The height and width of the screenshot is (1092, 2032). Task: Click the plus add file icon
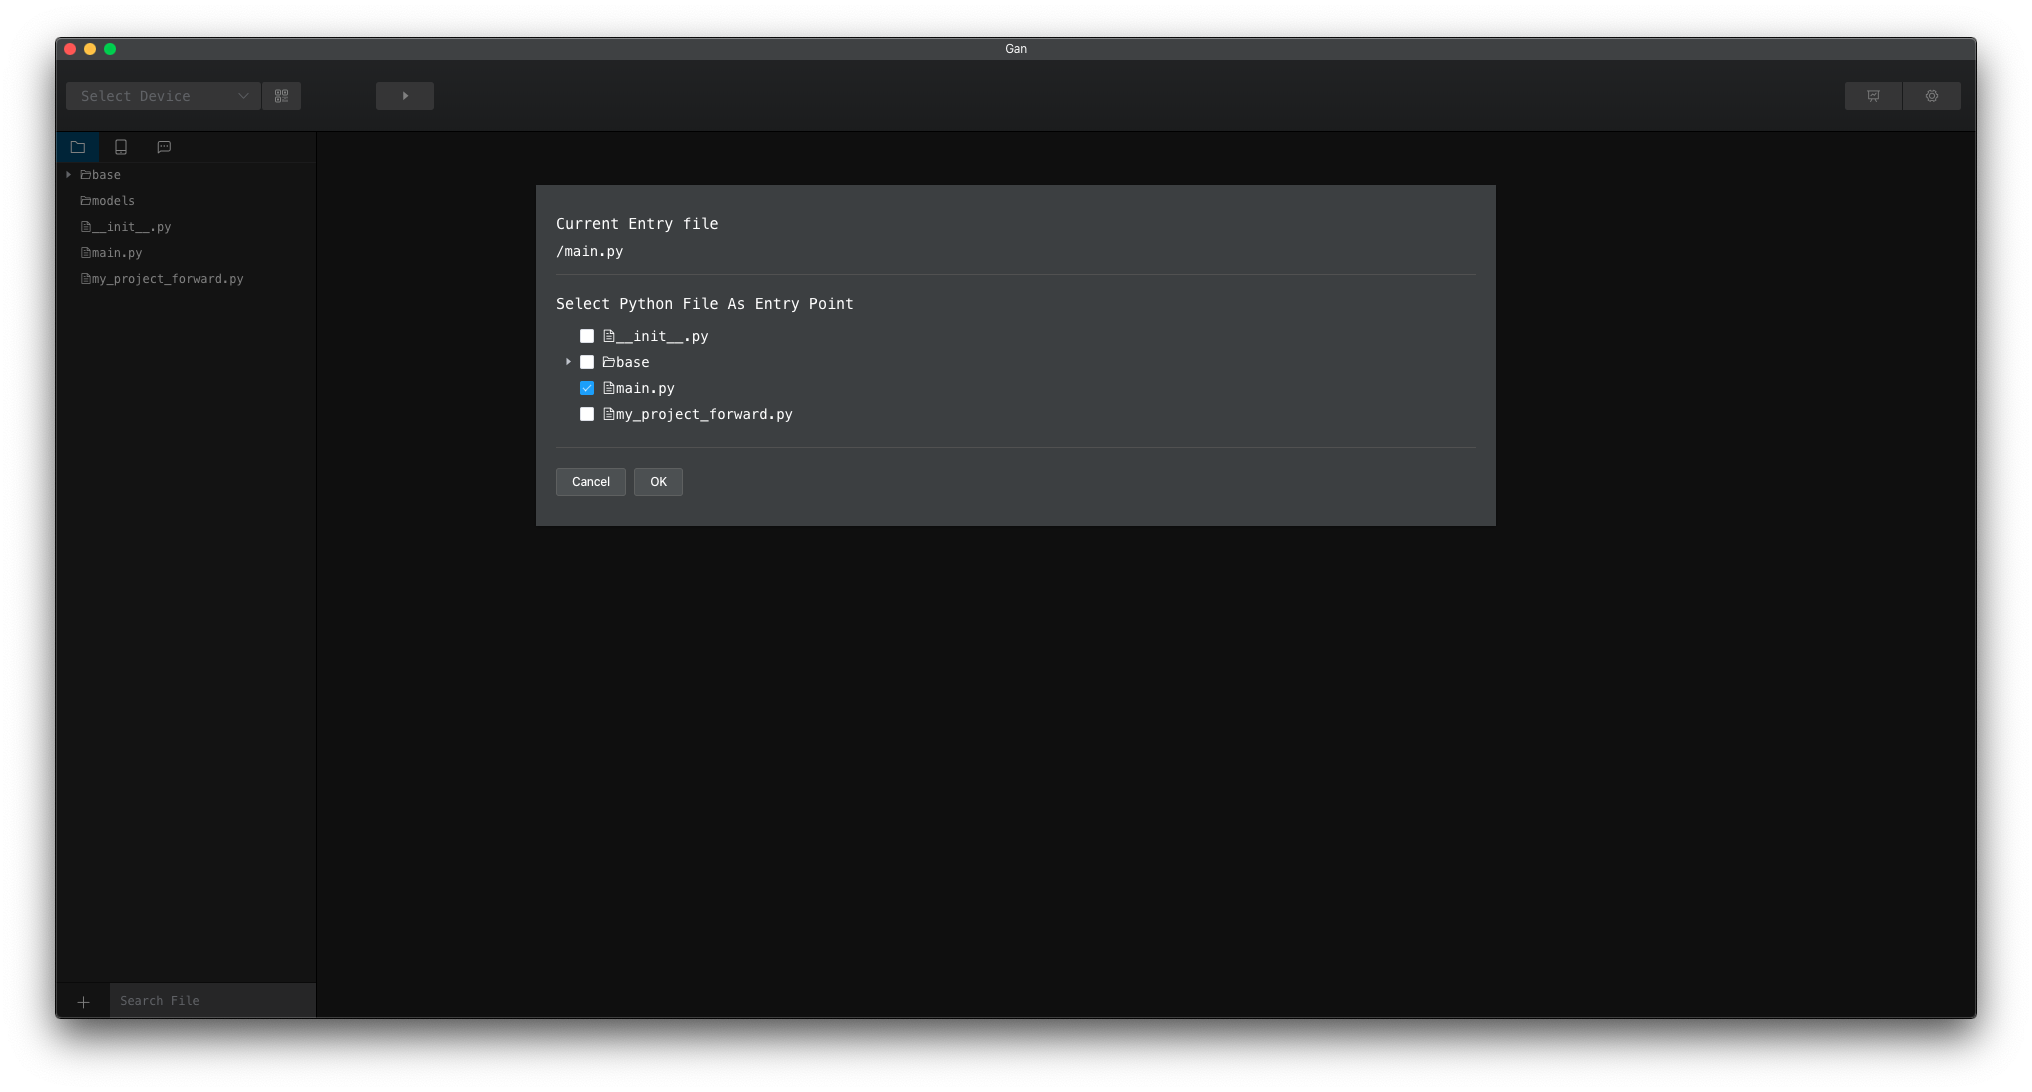(83, 1001)
